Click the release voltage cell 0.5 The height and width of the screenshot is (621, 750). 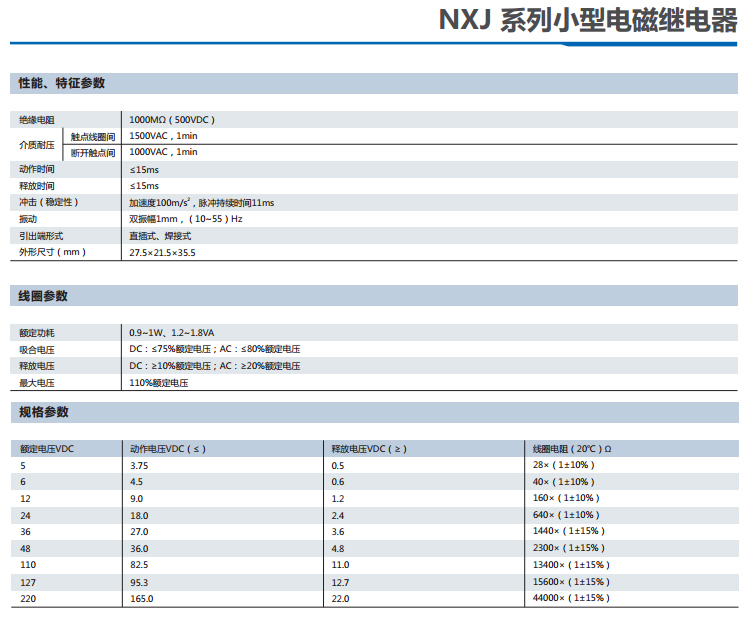click(338, 466)
